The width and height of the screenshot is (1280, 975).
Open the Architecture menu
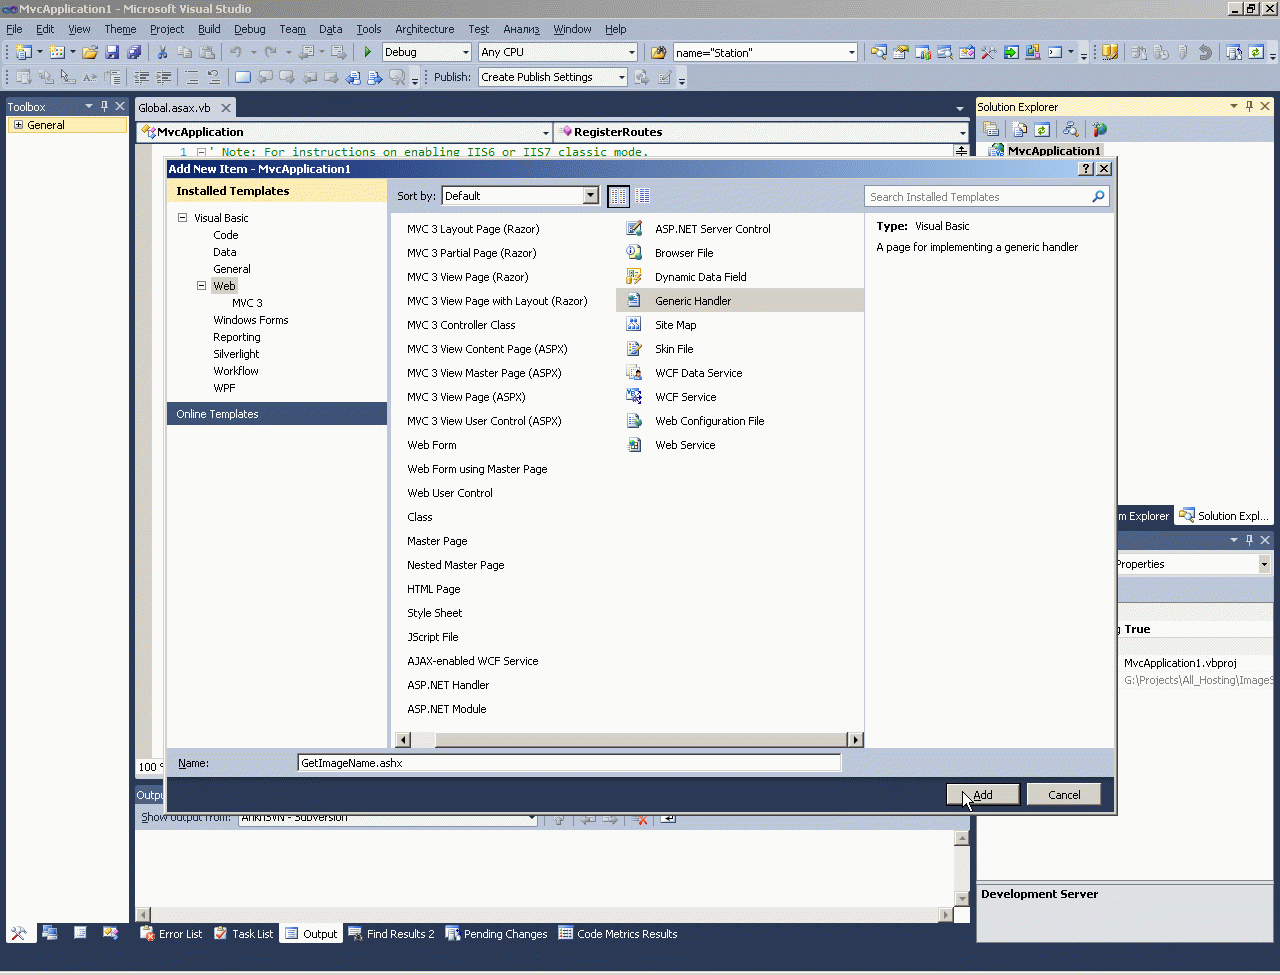[x=424, y=29]
